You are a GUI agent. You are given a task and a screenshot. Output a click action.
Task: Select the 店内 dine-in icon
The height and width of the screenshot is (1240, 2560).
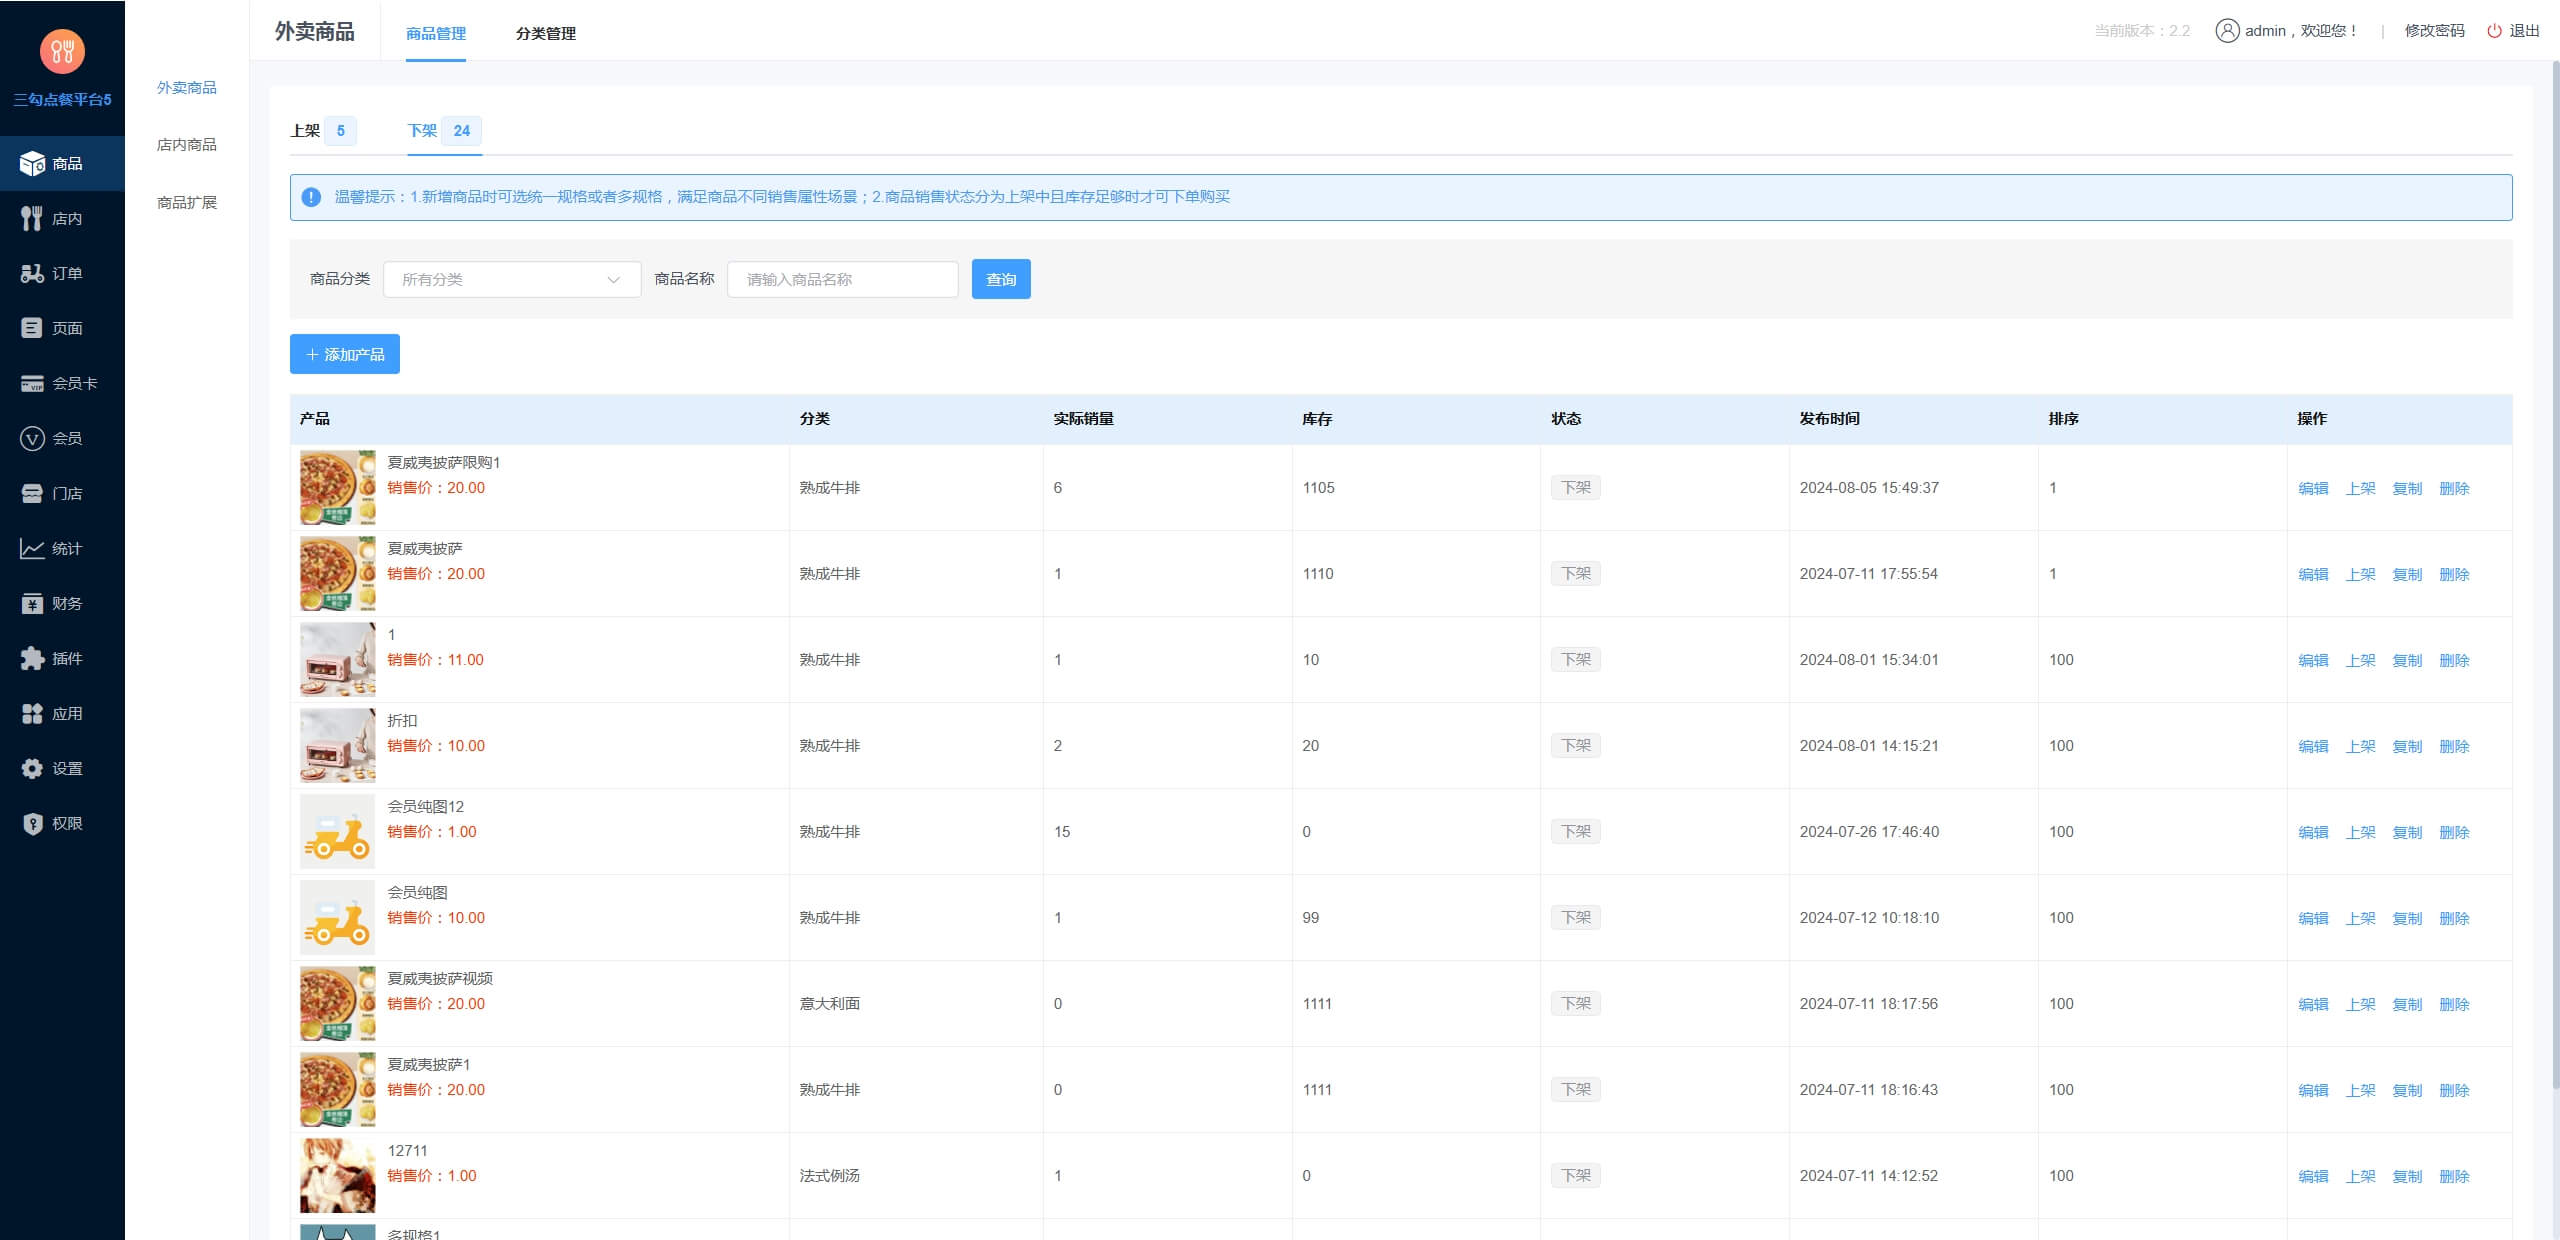pos(62,218)
